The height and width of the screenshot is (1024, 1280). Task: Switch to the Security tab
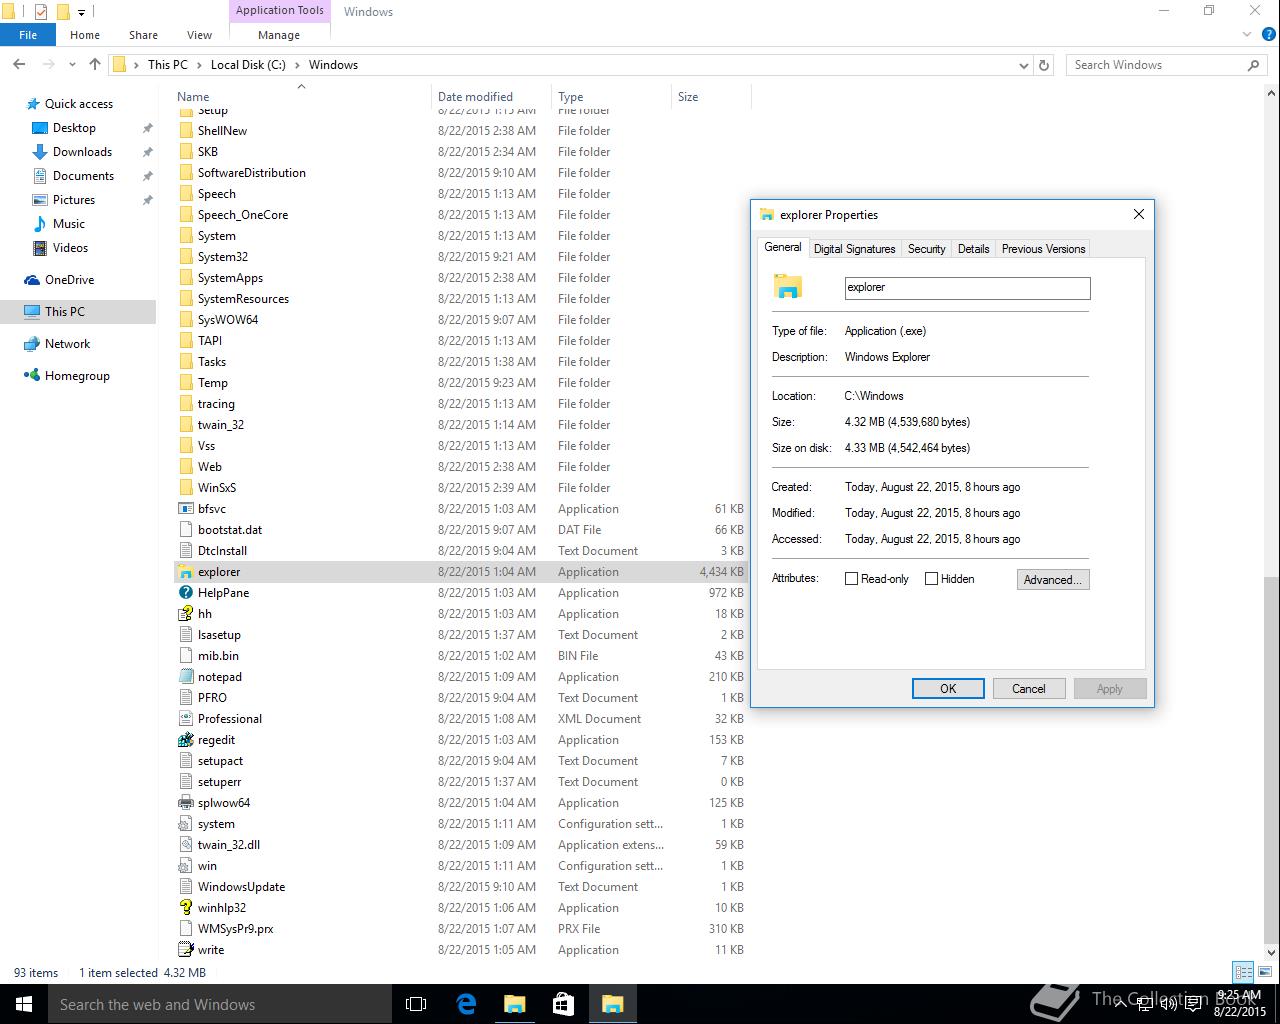(x=926, y=249)
